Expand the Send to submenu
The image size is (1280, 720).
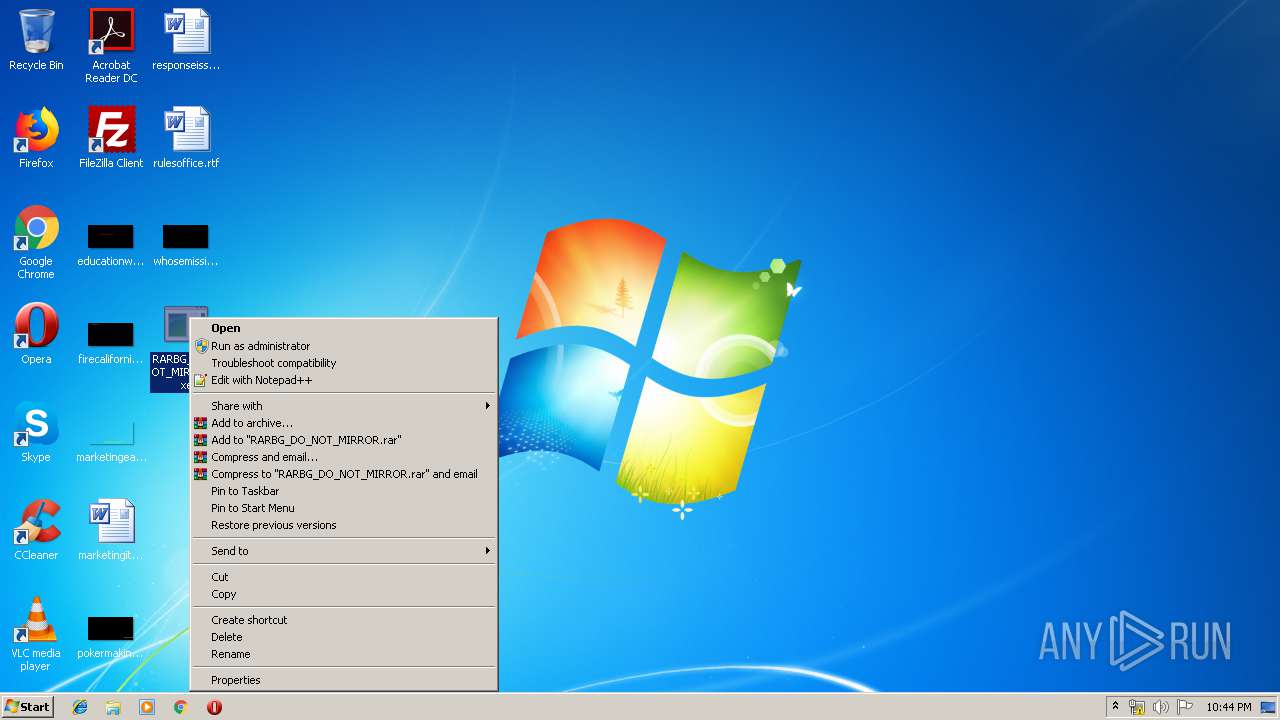tap(343, 551)
